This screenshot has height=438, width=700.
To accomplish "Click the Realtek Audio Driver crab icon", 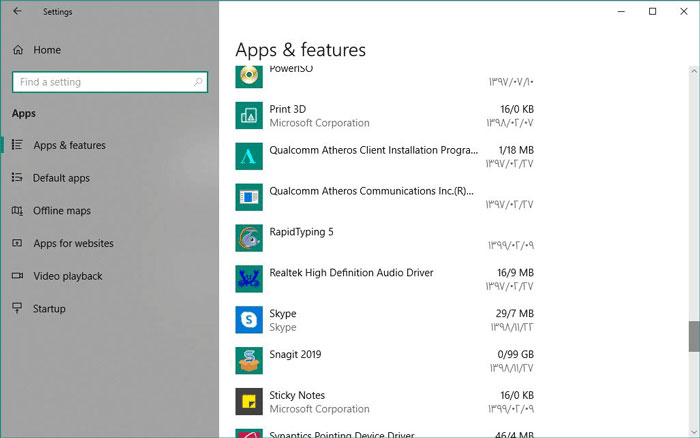I will point(249,279).
